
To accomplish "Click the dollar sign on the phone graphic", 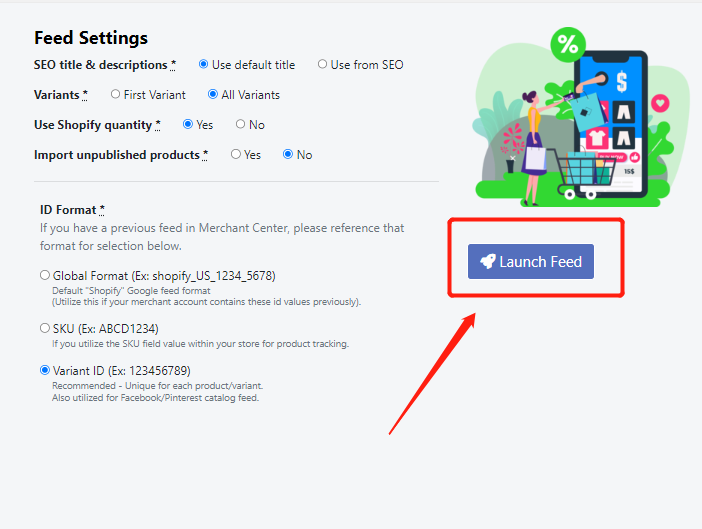I will [621, 81].
